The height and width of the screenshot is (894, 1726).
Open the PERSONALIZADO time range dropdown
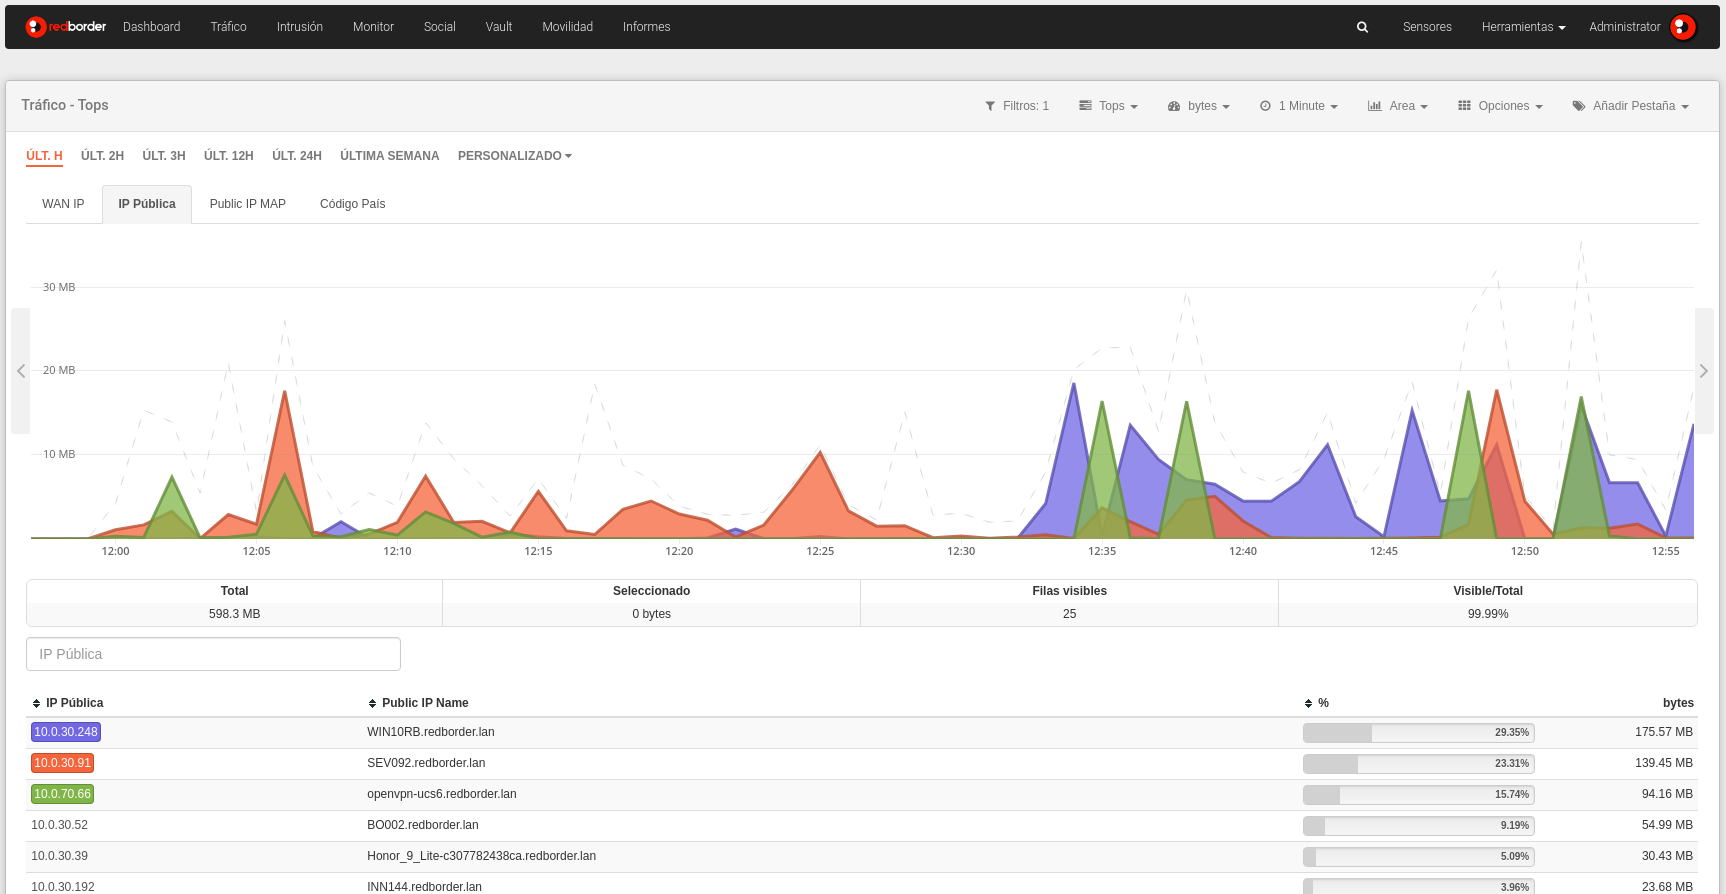pos(514,156)
